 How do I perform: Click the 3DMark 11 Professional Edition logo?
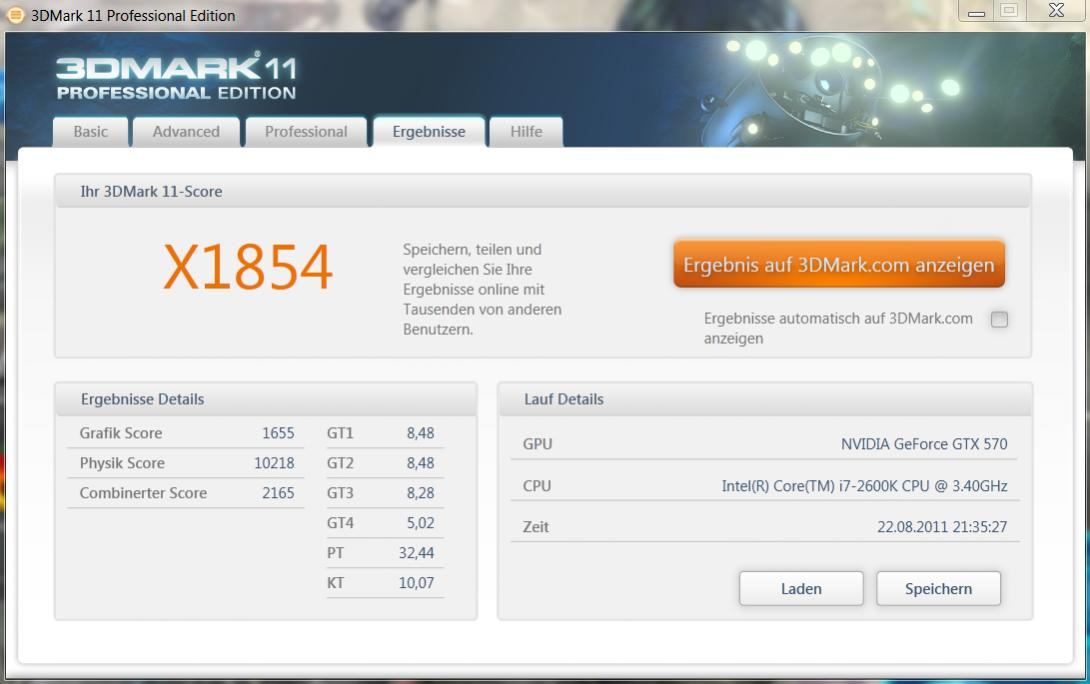177,76
